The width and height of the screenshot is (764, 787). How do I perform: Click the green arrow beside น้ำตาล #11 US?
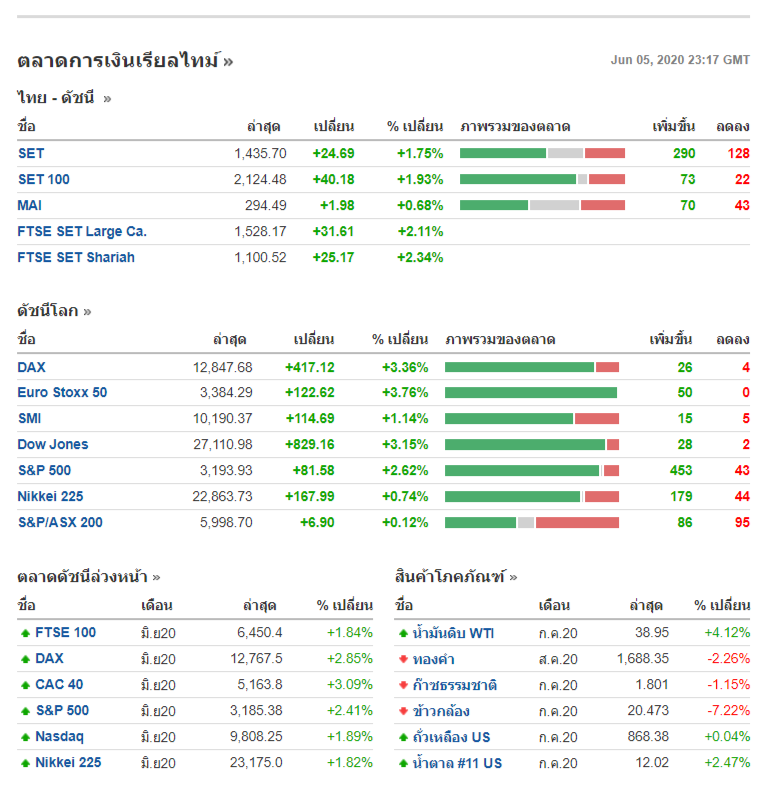tap(403, 763)
